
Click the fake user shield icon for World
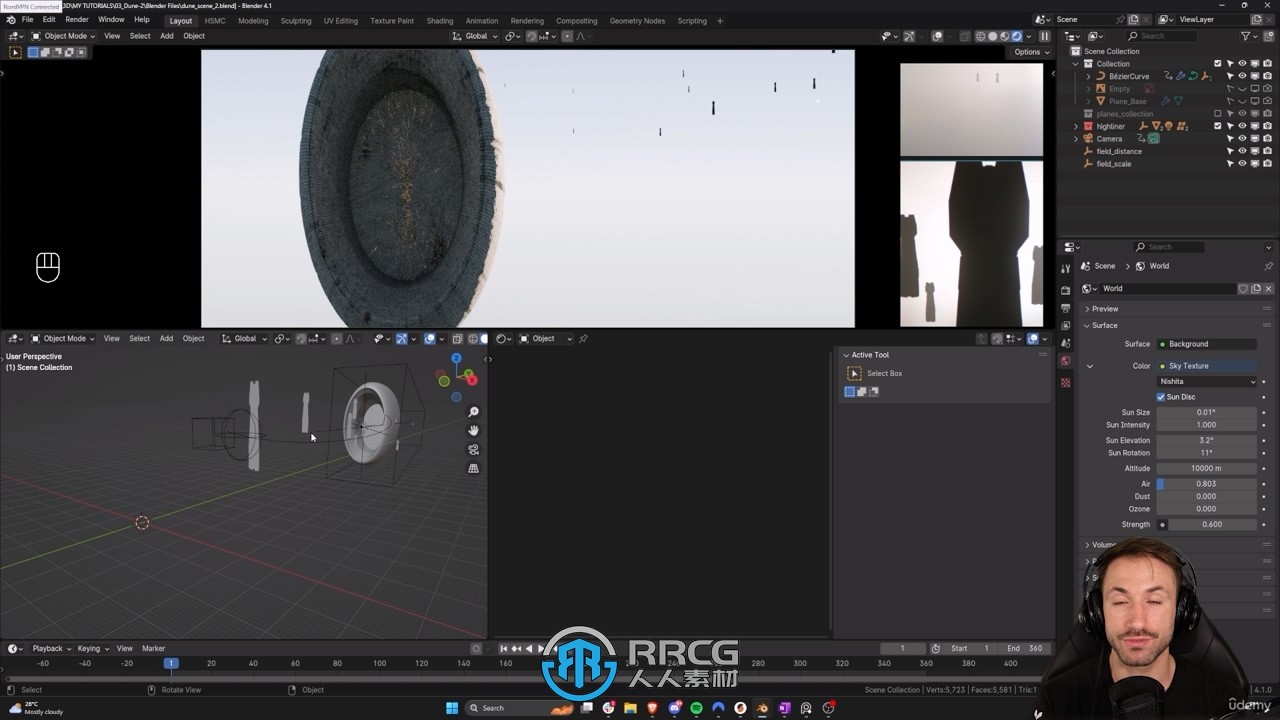[x=1243, y=289]
